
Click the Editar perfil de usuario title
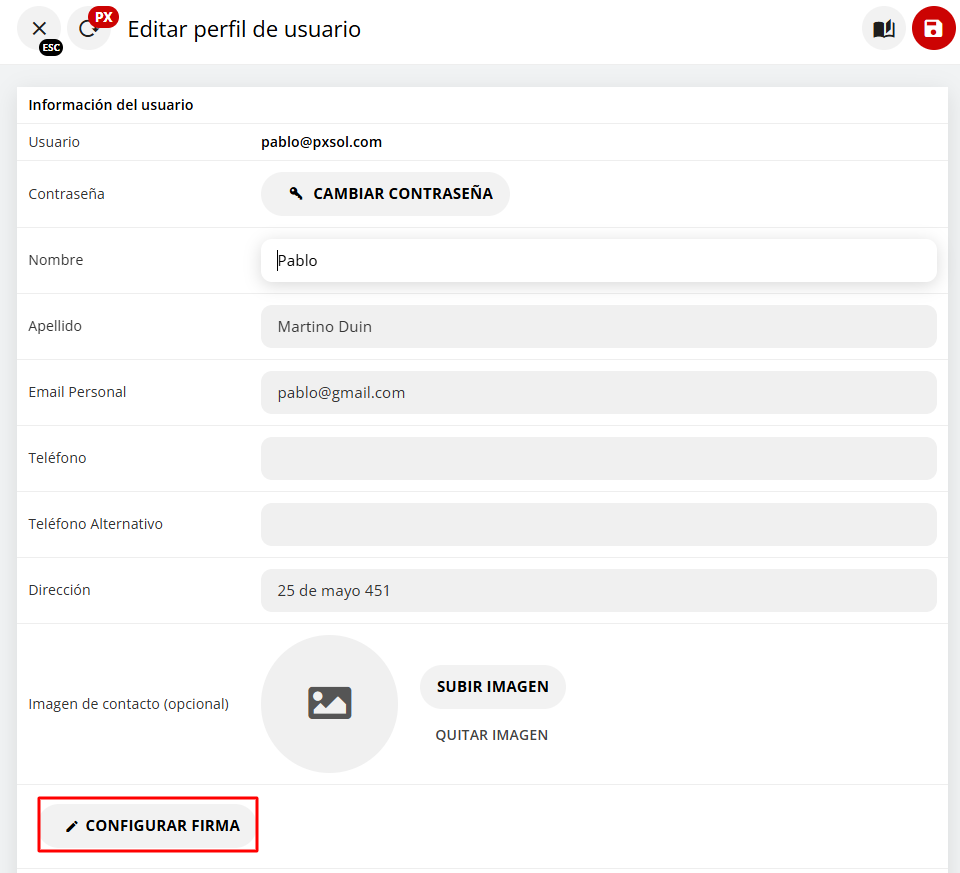tap(244, 30)
